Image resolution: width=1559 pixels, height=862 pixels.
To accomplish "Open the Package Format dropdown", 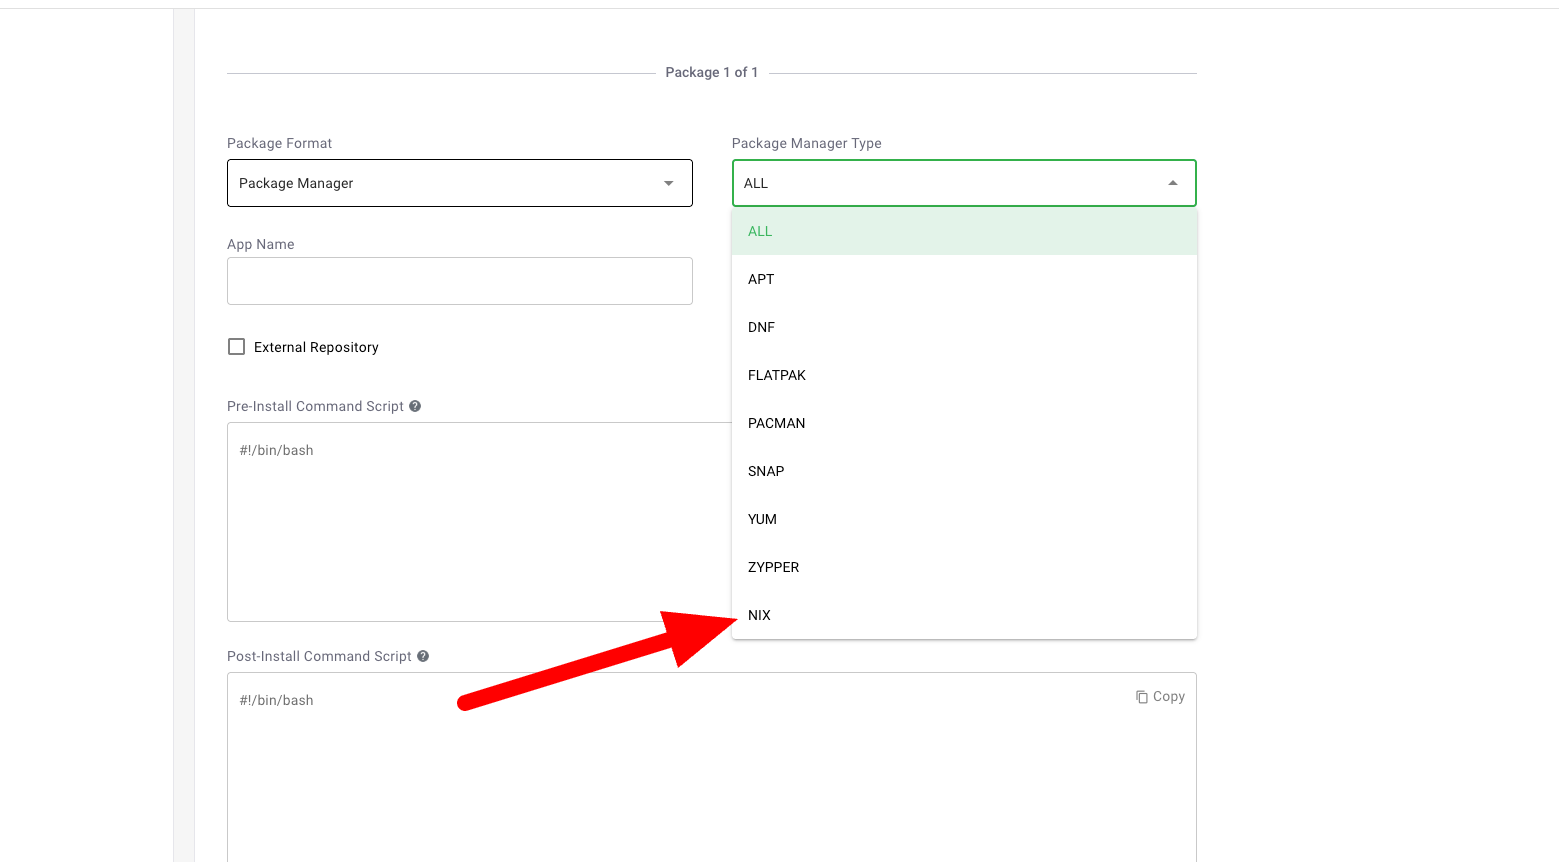I will [459, 183].
